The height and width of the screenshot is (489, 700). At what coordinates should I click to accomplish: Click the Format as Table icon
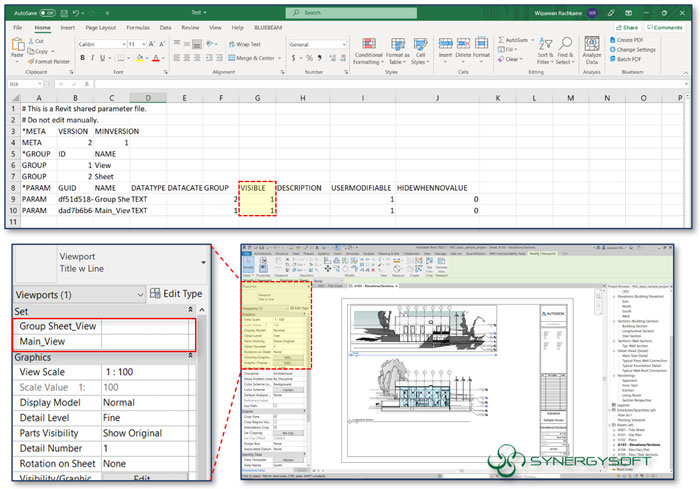[x=398, y=44]
